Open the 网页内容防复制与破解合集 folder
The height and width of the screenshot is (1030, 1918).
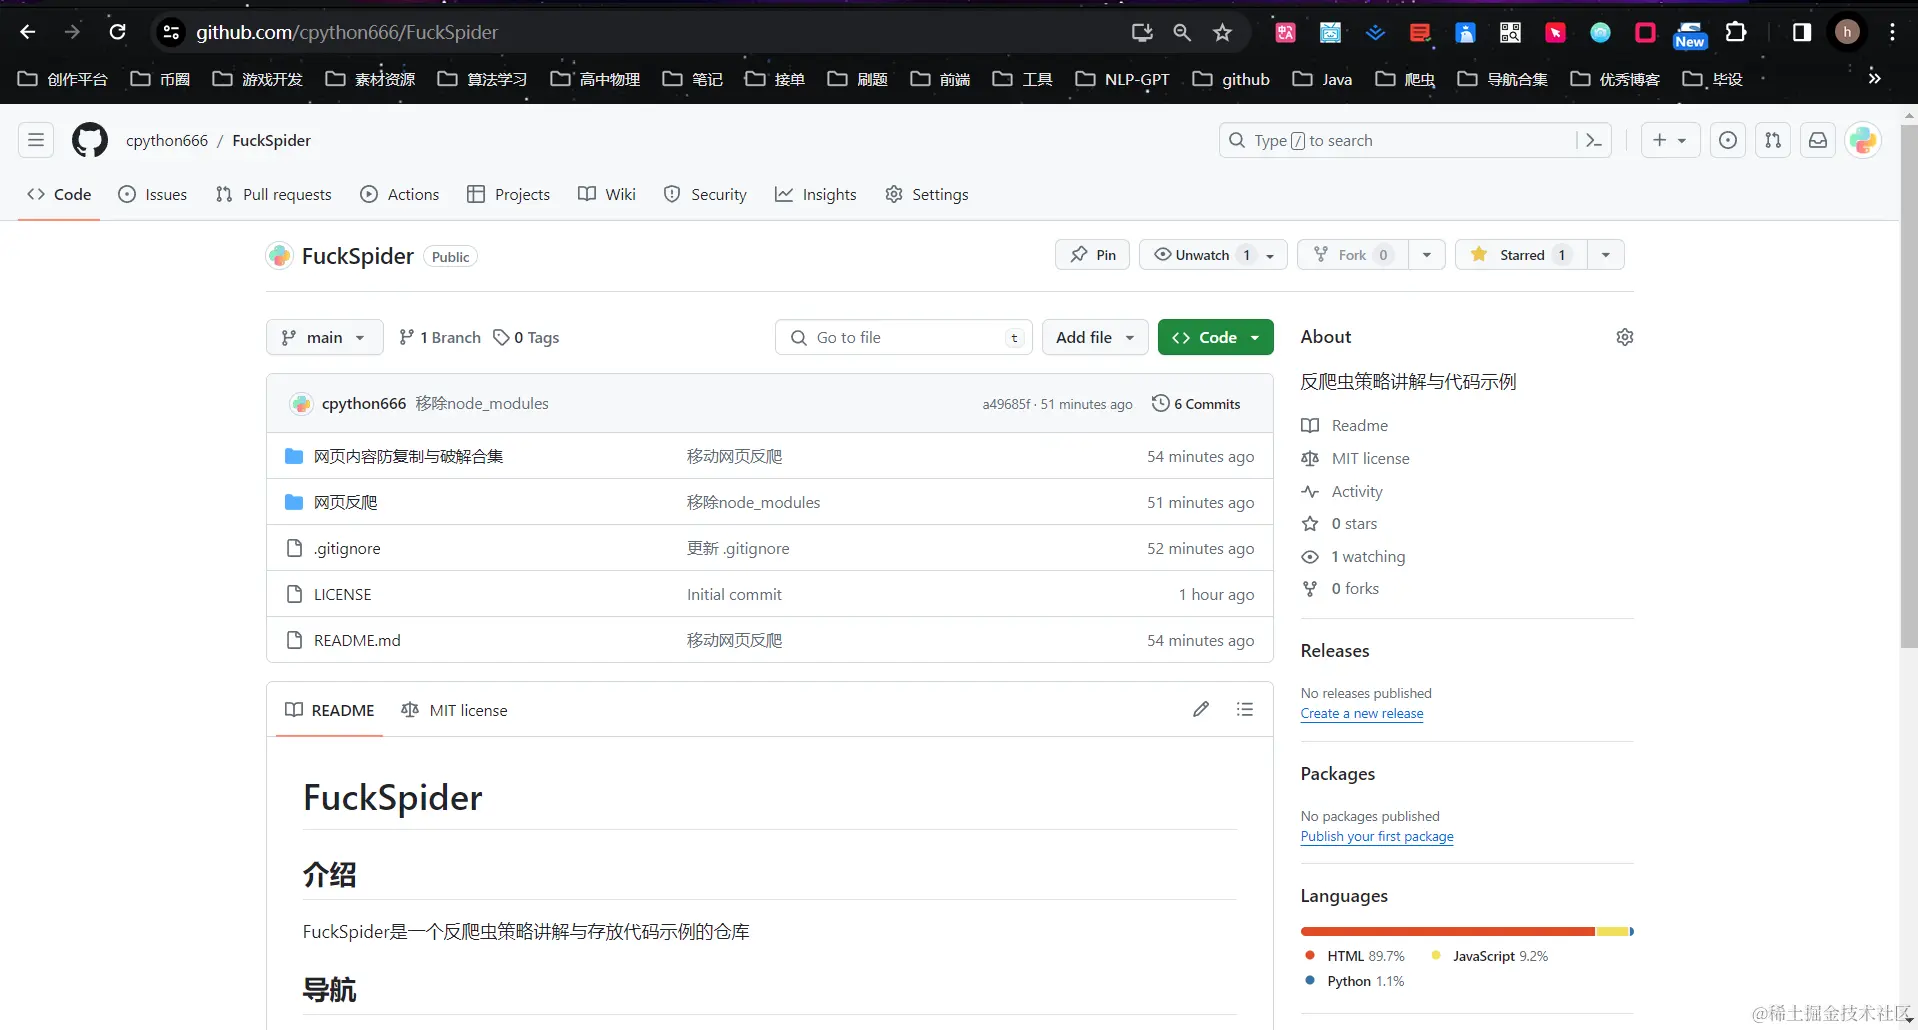(408, 456)
